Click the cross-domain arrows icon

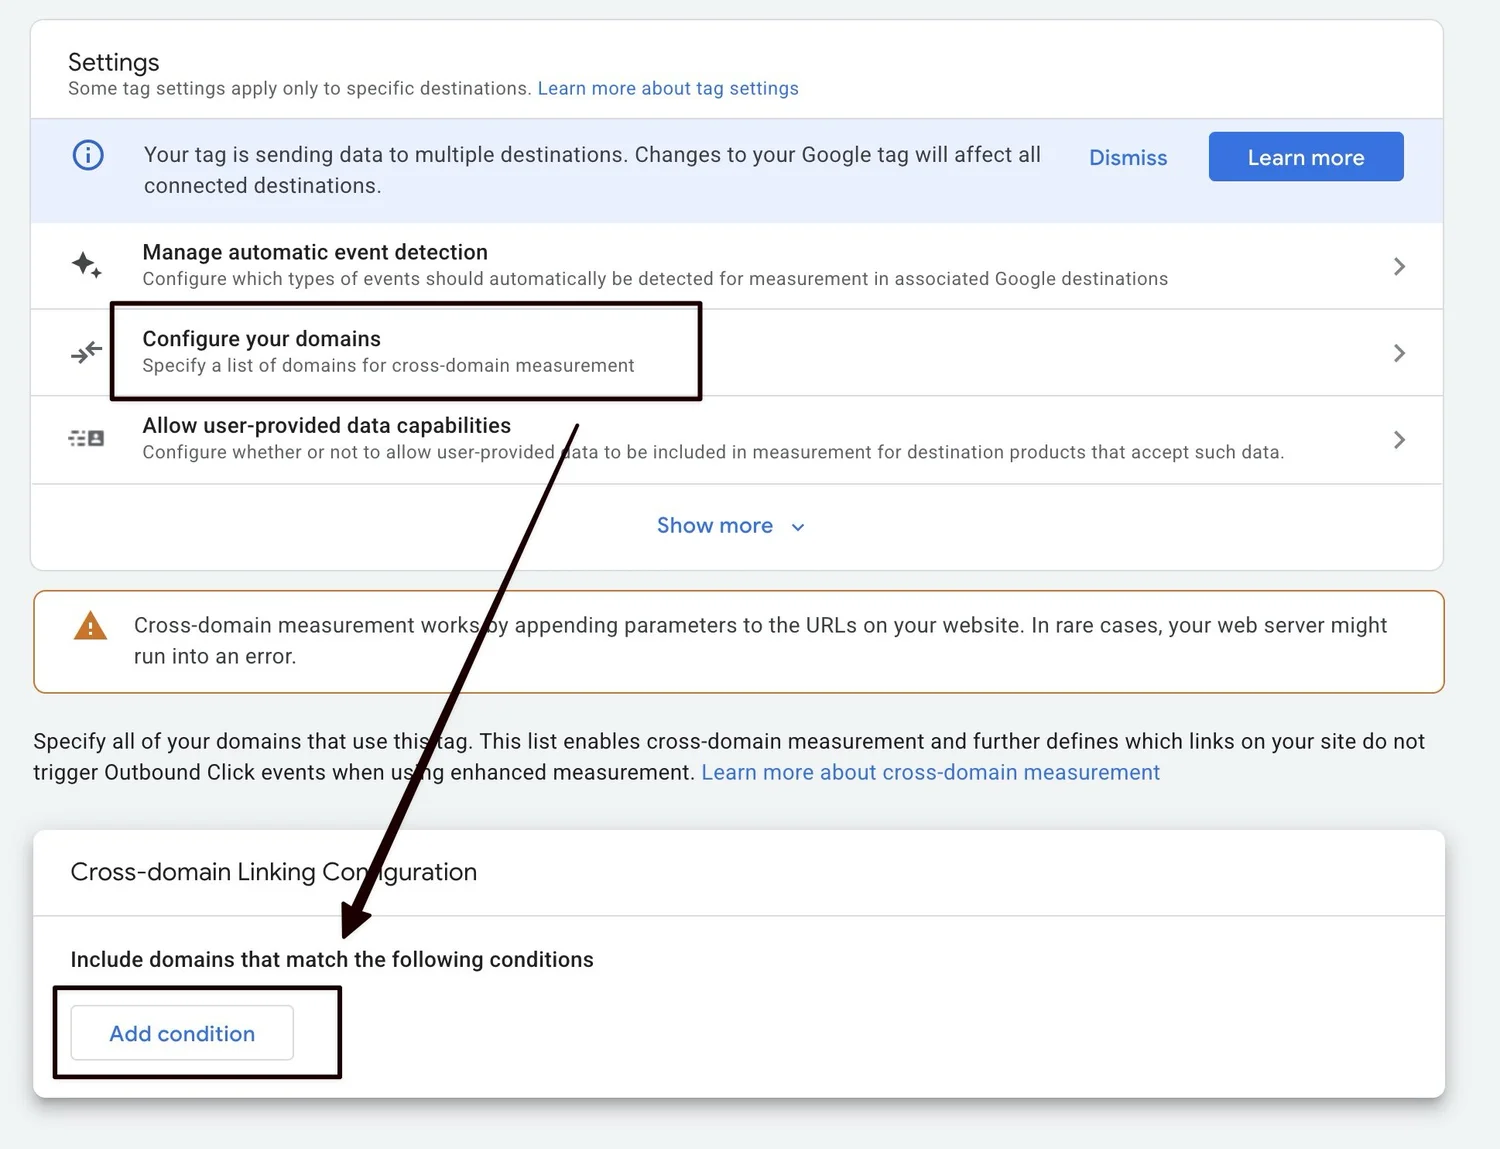click(86, 352)
